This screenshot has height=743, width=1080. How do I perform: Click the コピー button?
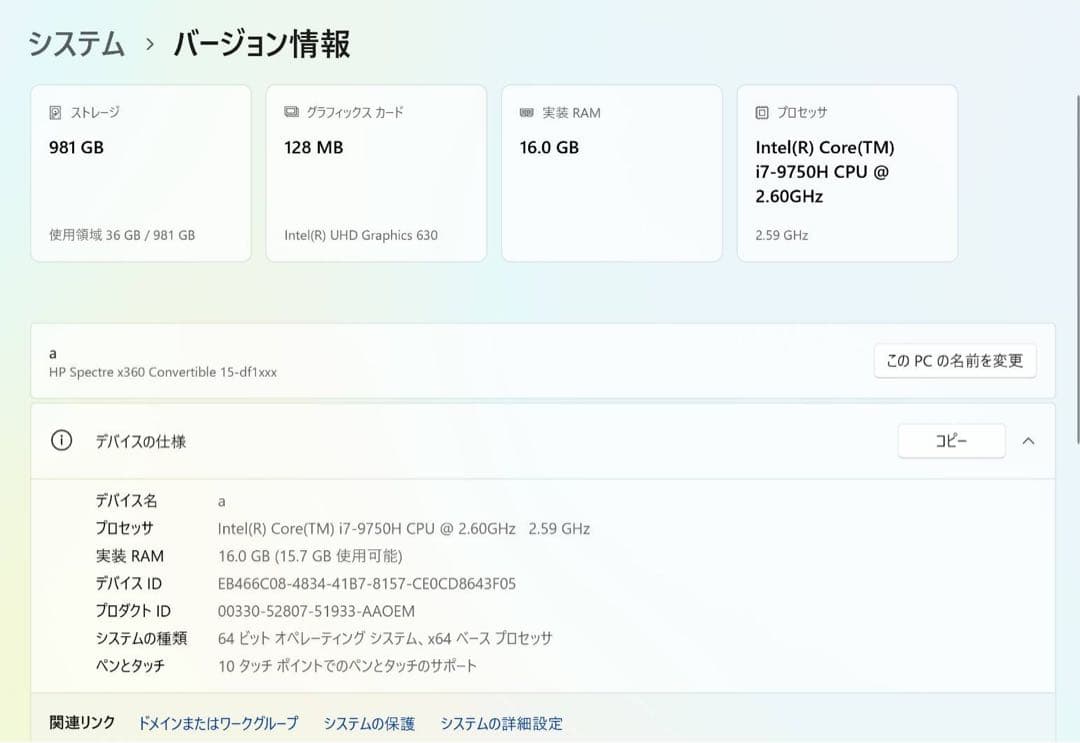[x=951, y=440]
